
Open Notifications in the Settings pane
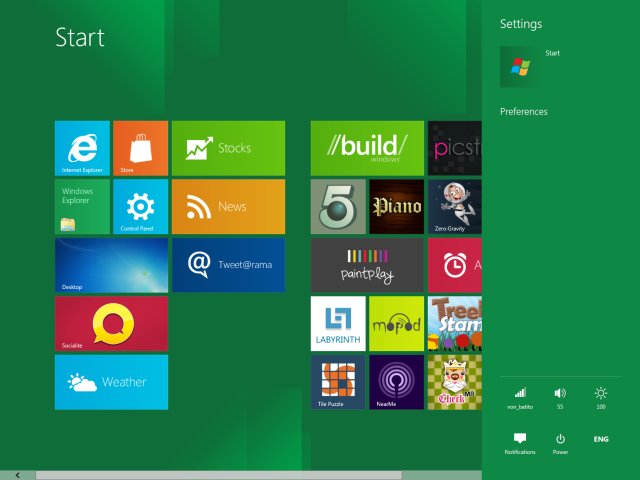520,444
